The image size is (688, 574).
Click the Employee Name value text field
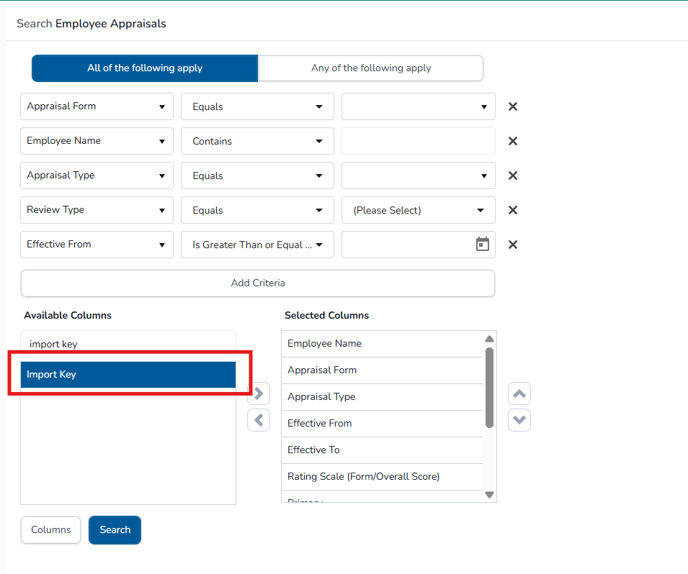tap(418, 141)
